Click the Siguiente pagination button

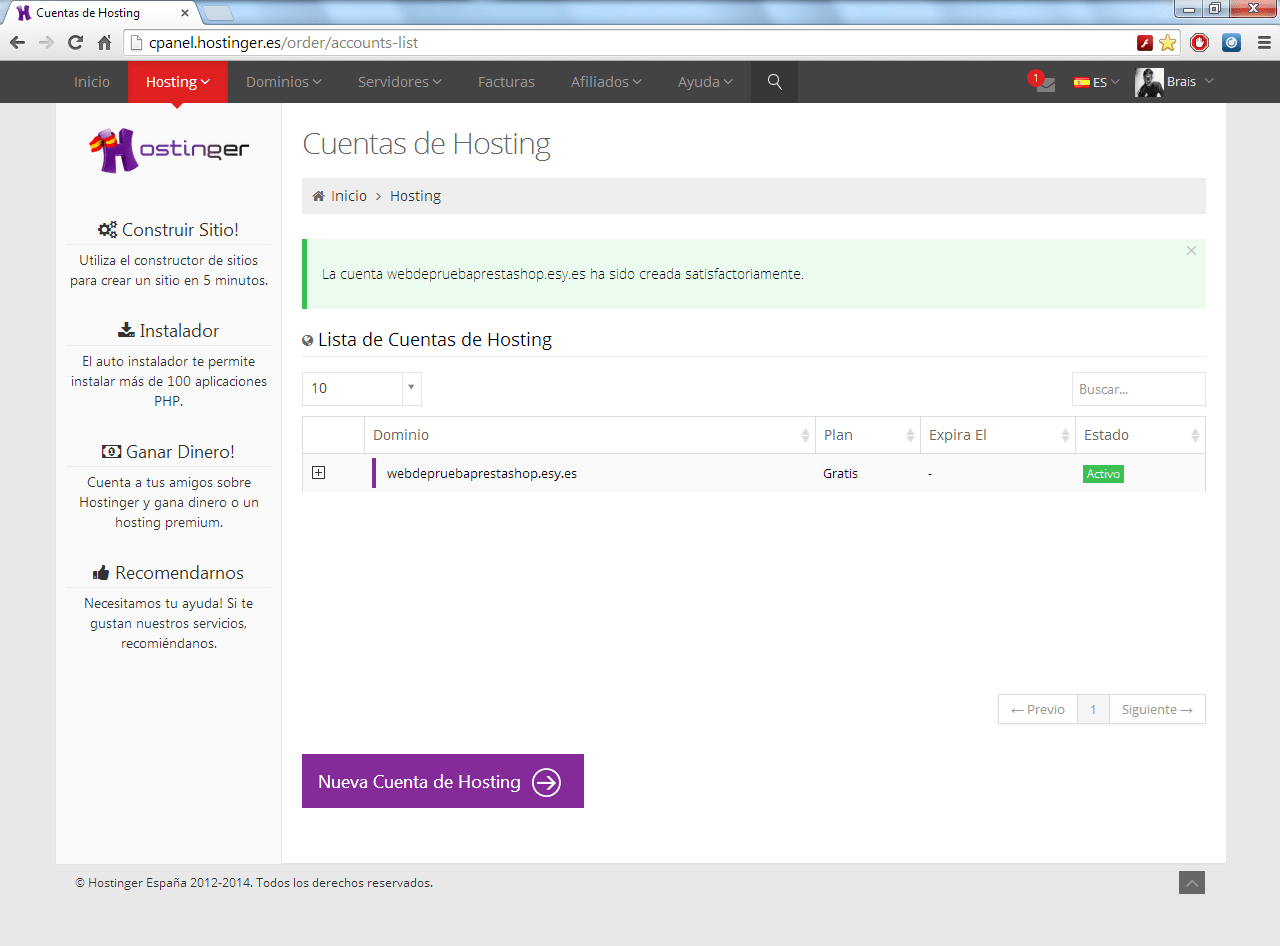pos(1157,709)
